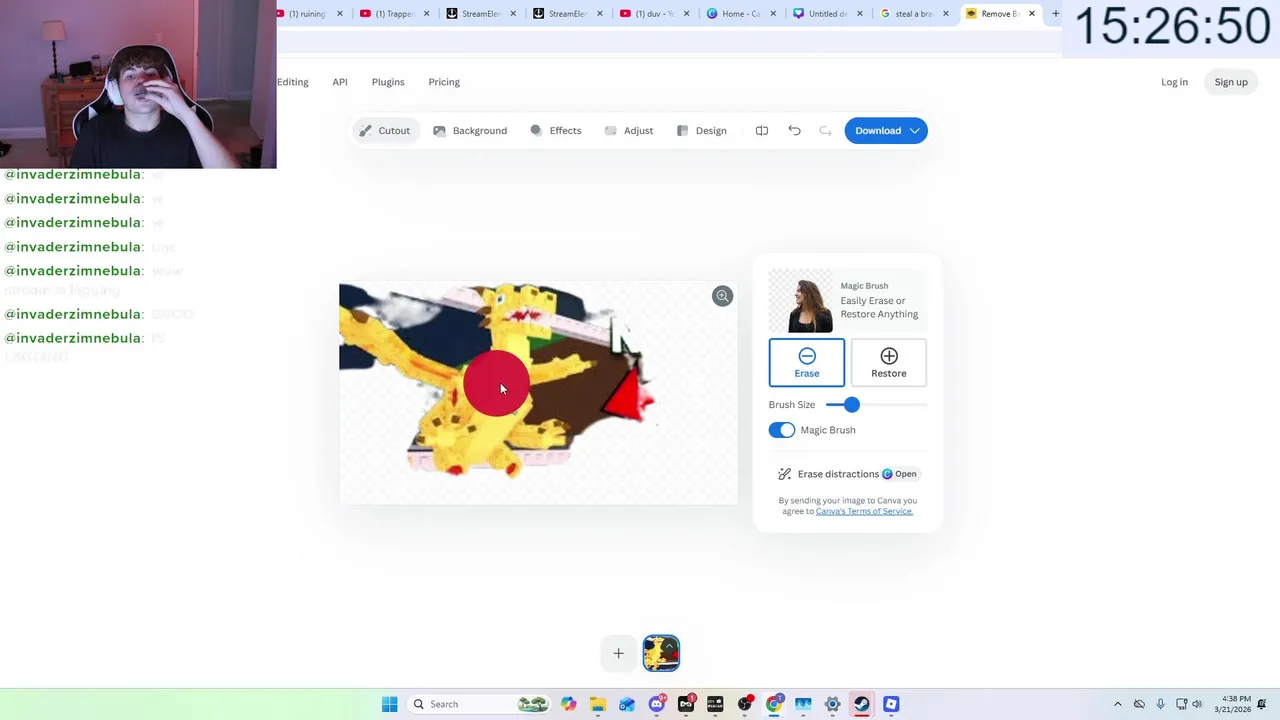Click the redo arrow in the editor toolbar
1280x720 pixels.
(x=825, y=131)
